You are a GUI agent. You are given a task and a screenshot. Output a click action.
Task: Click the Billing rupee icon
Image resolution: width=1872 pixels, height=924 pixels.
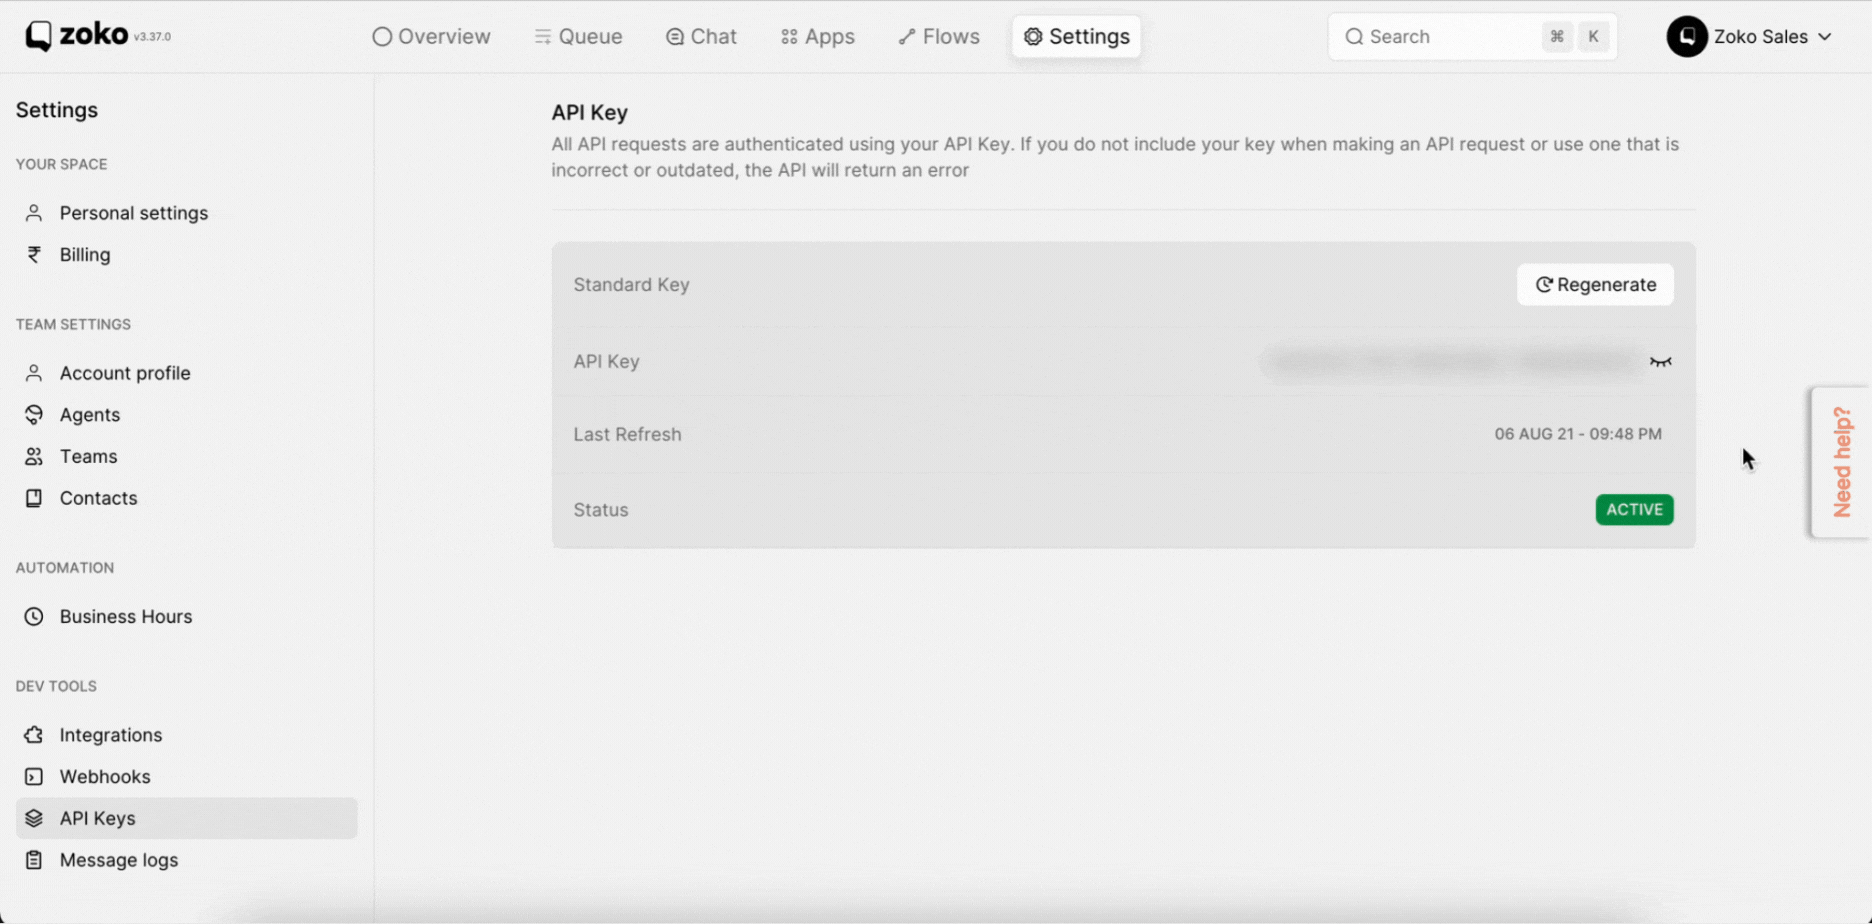[x=34, y=255]
